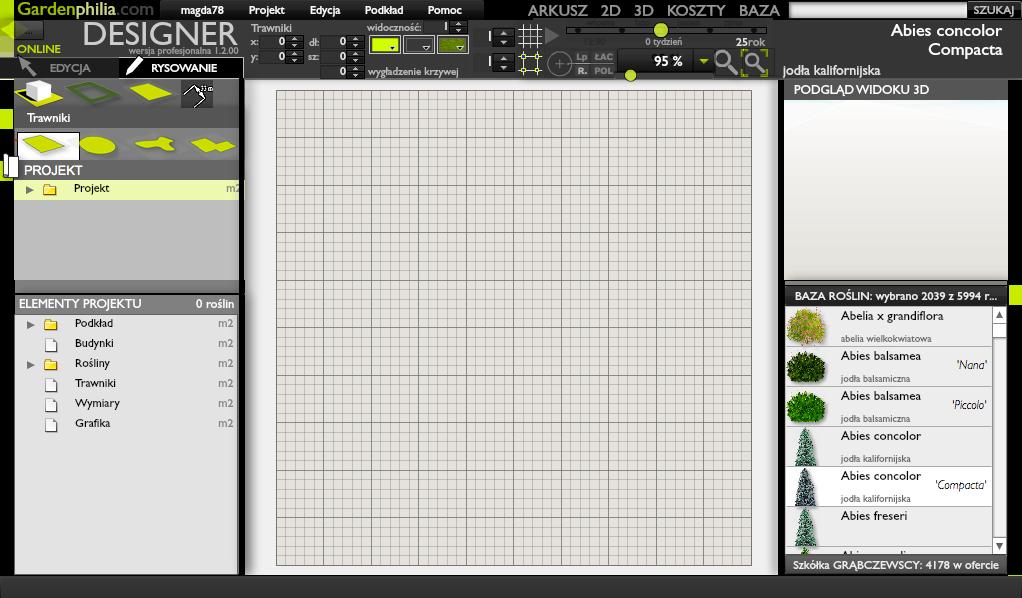Toggle the ŁAC label option

604,57
